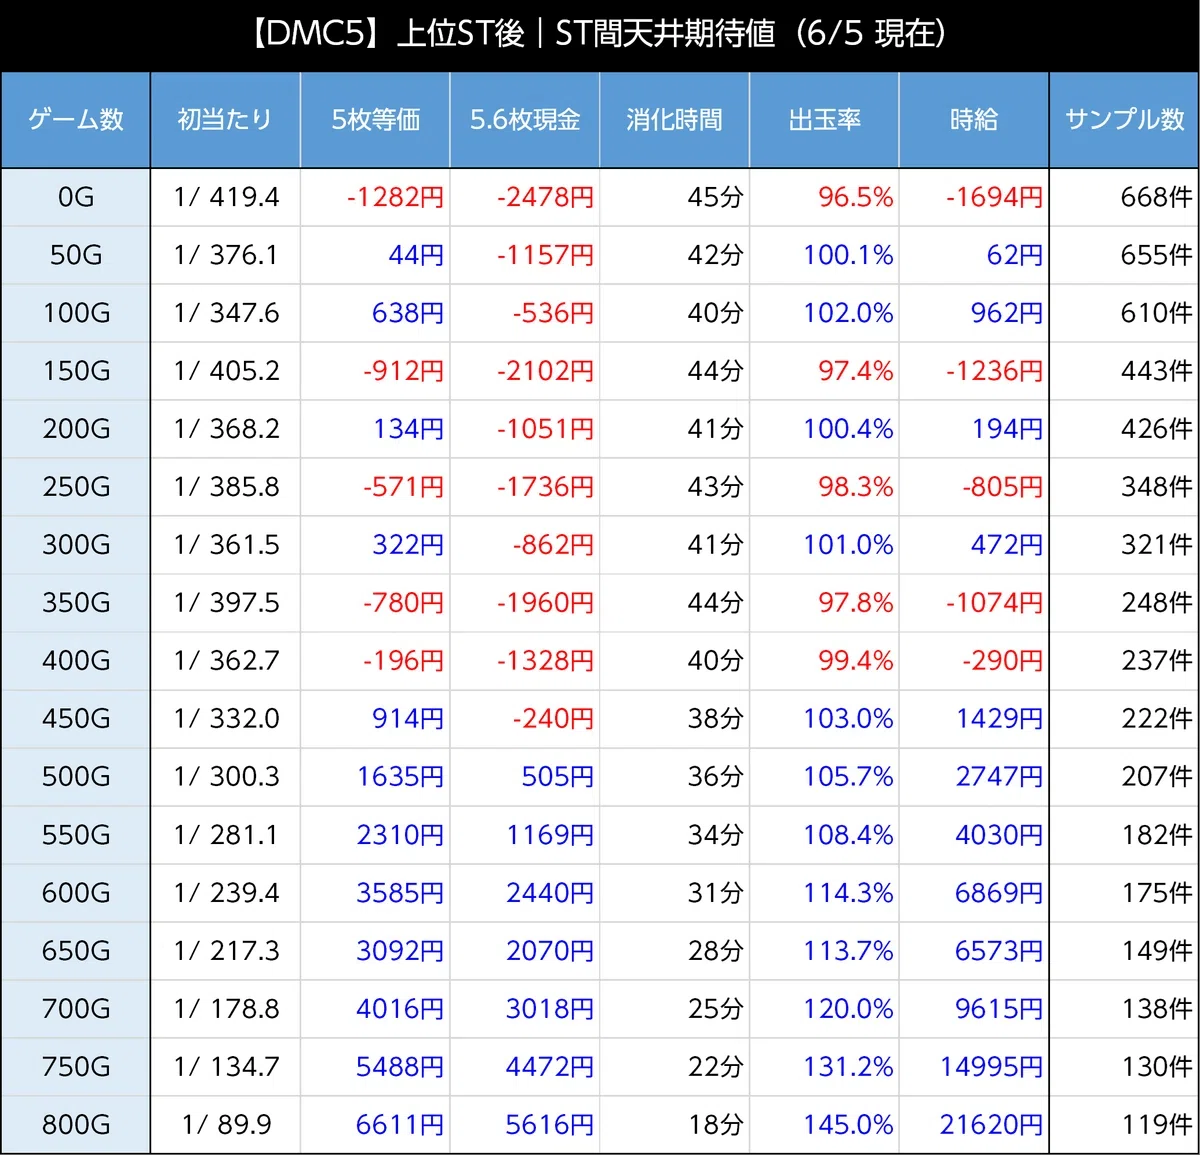Image resolution: width=1200 pixels, height=1155 pixels.
Task: Click the 18分 time cell
Action: tap(675, 1125)
